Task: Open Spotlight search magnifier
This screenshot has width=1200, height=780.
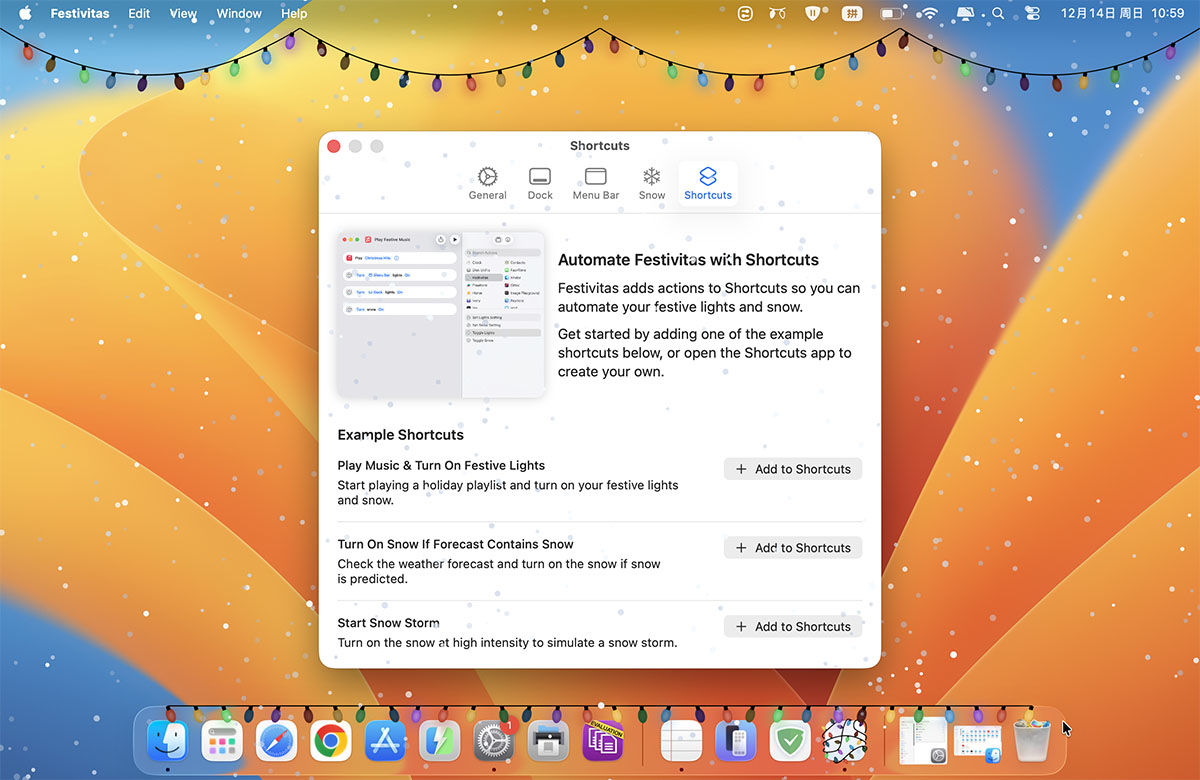Action: (x=998, y=14)
